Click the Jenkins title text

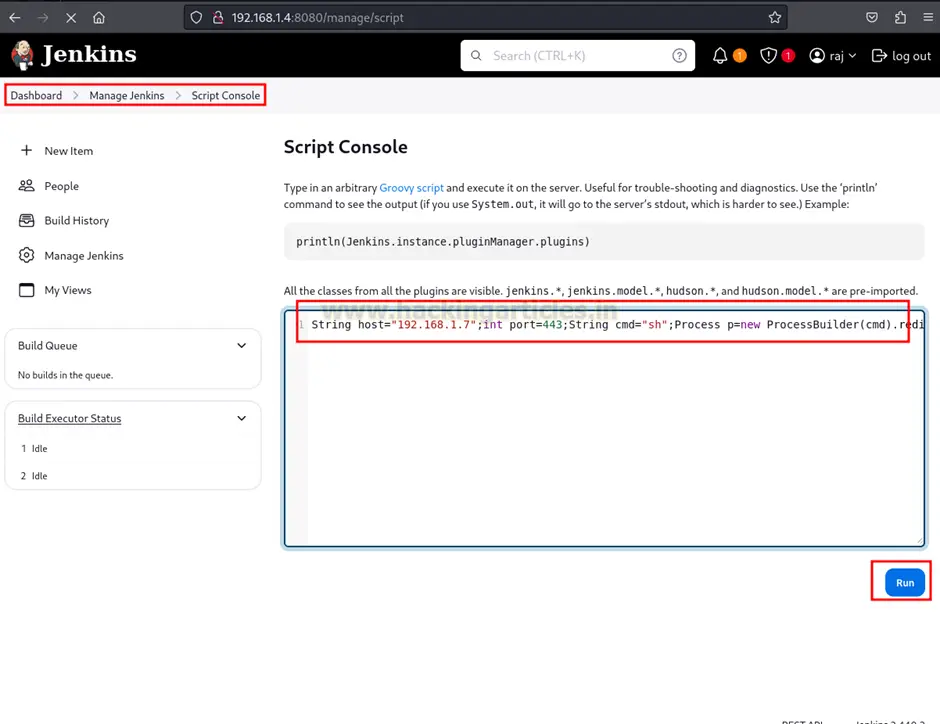[89, 55]
